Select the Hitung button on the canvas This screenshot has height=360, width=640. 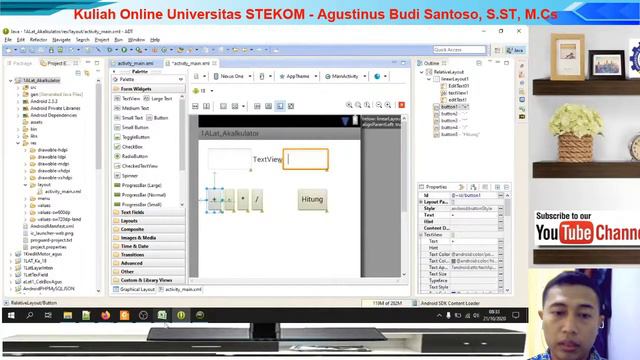[x=312, y=200]
